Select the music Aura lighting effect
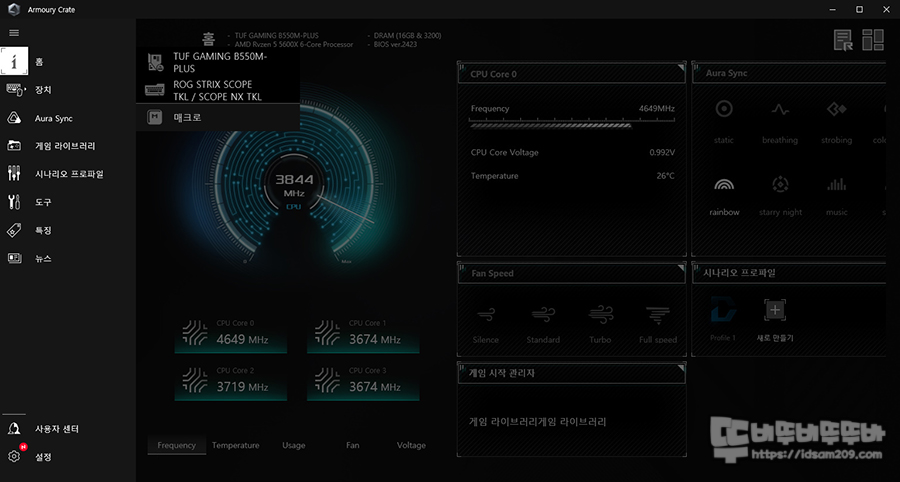The image size is (900, 482). point(836,196)
